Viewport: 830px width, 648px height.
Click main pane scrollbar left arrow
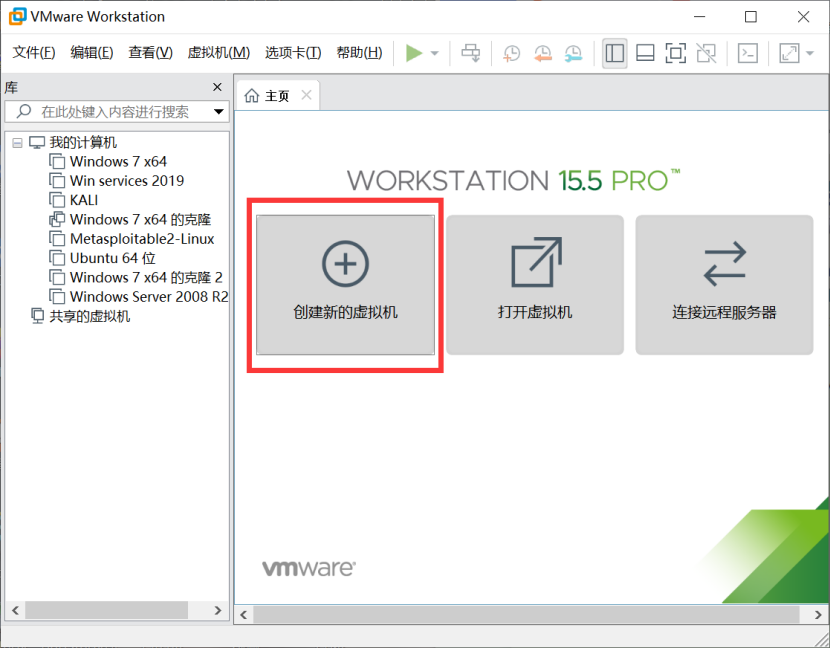point(243,615)
